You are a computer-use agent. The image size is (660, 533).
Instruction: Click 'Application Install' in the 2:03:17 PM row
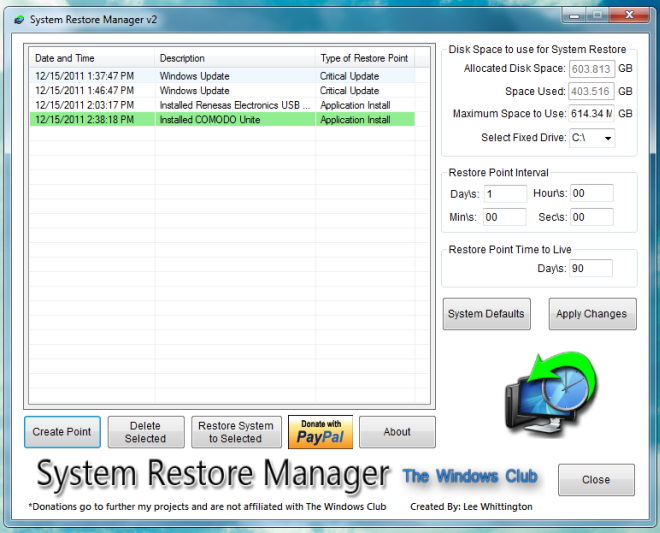pyautogui.click(x=355, y=105)
